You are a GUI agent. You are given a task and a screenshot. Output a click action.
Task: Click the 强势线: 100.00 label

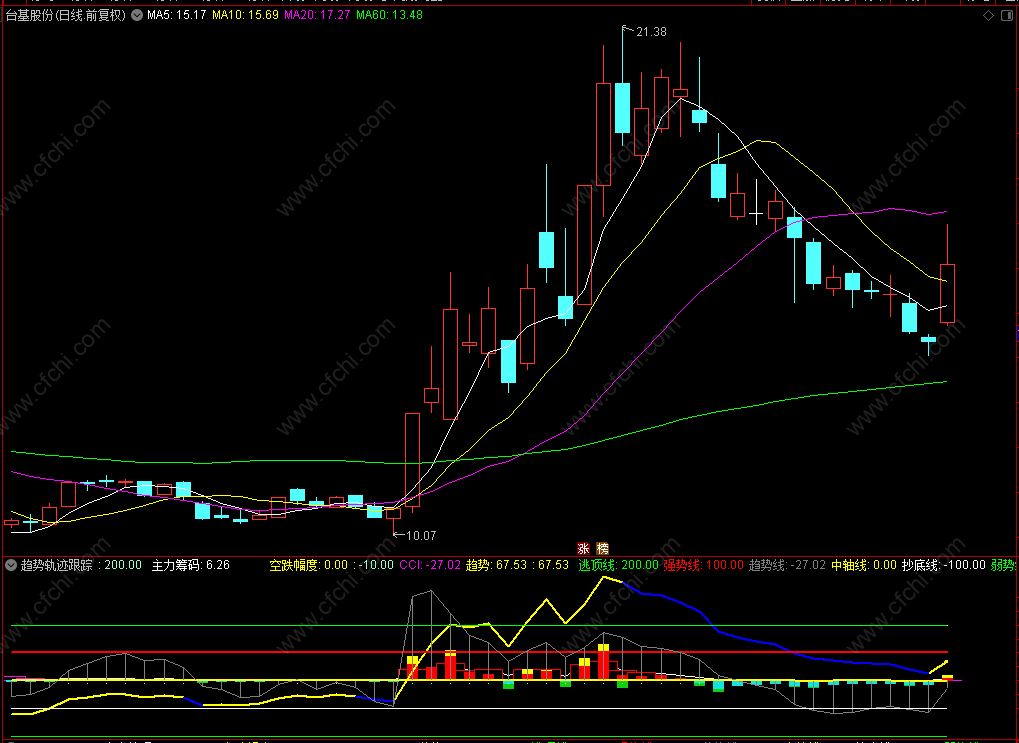pyautogui.click(x=703, y=565)
